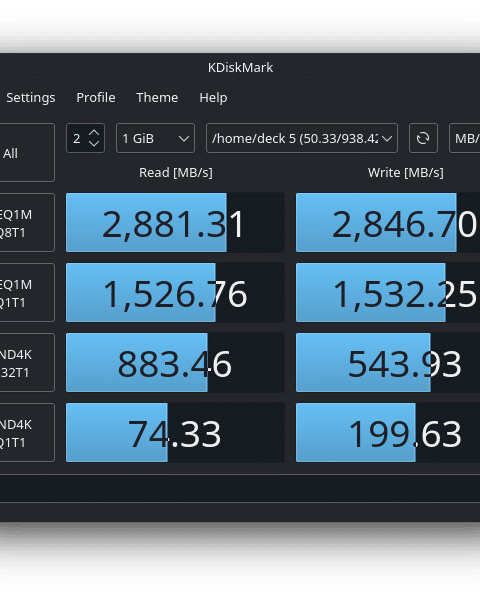The width and height of the screenshot is (480, 599).
Task: Click the Read [MB/s] column header
Action: 176,173
